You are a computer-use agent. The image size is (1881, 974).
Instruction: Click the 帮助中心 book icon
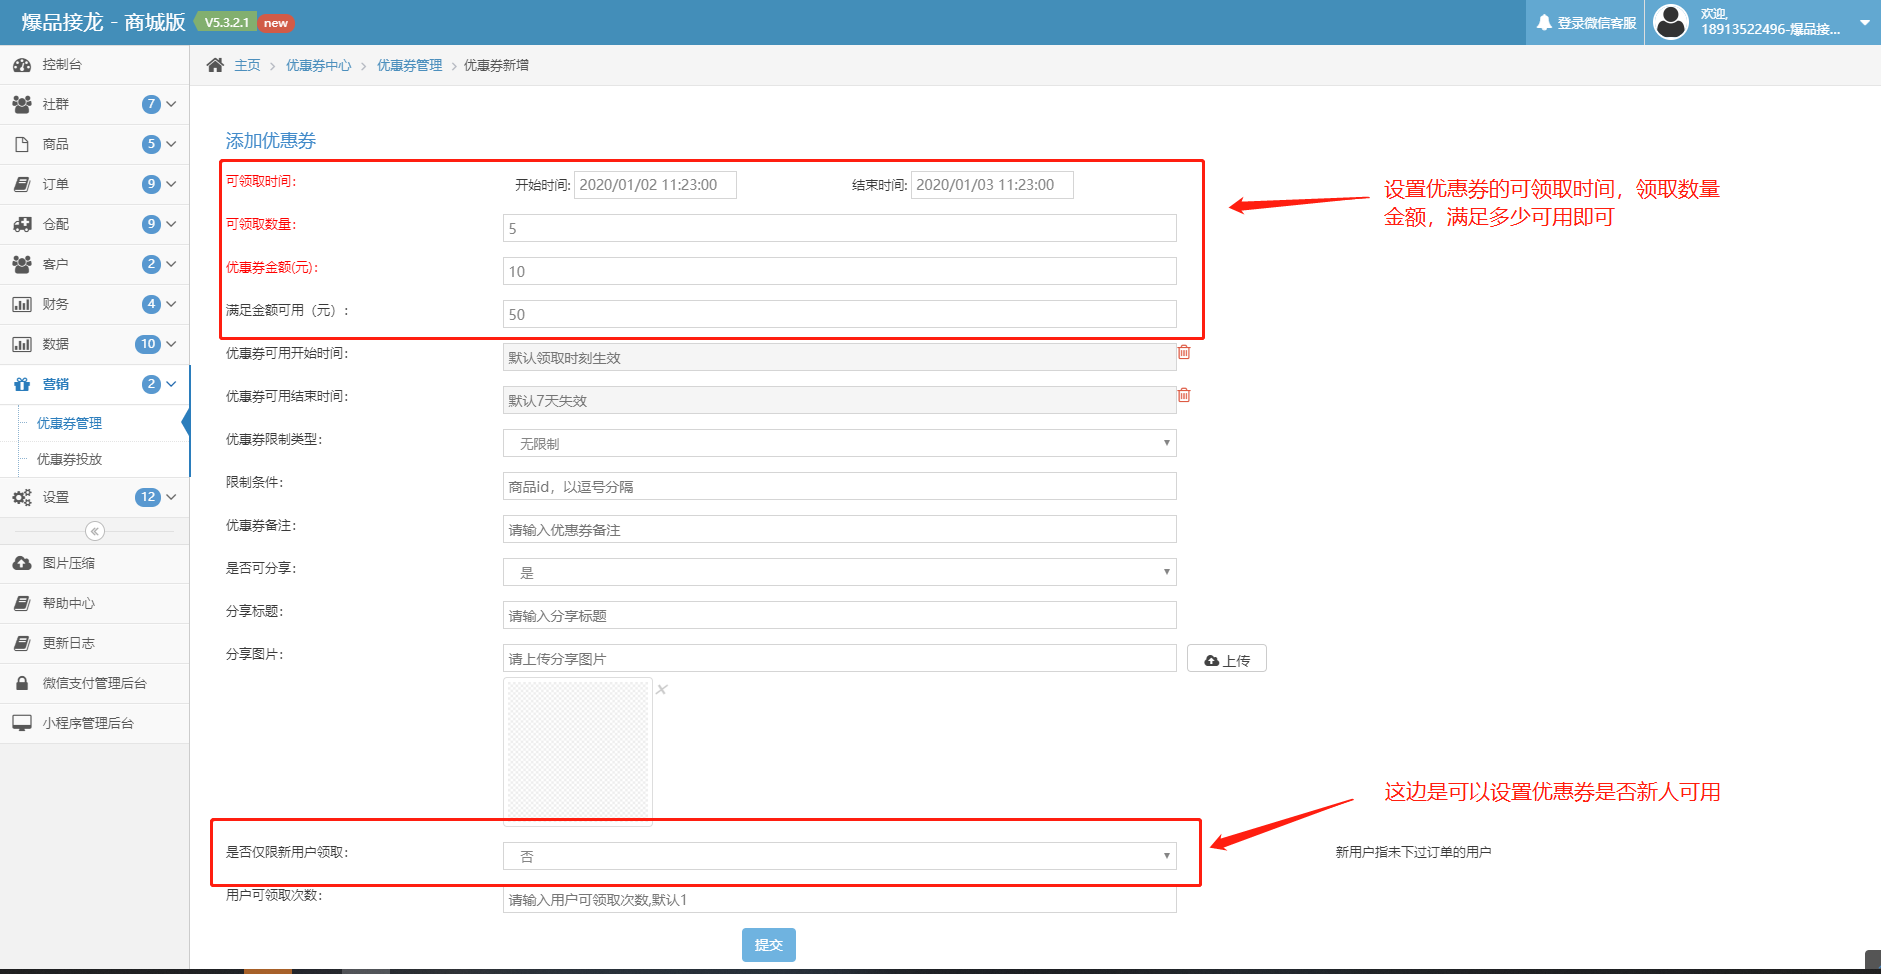click(x=21, y=603)
